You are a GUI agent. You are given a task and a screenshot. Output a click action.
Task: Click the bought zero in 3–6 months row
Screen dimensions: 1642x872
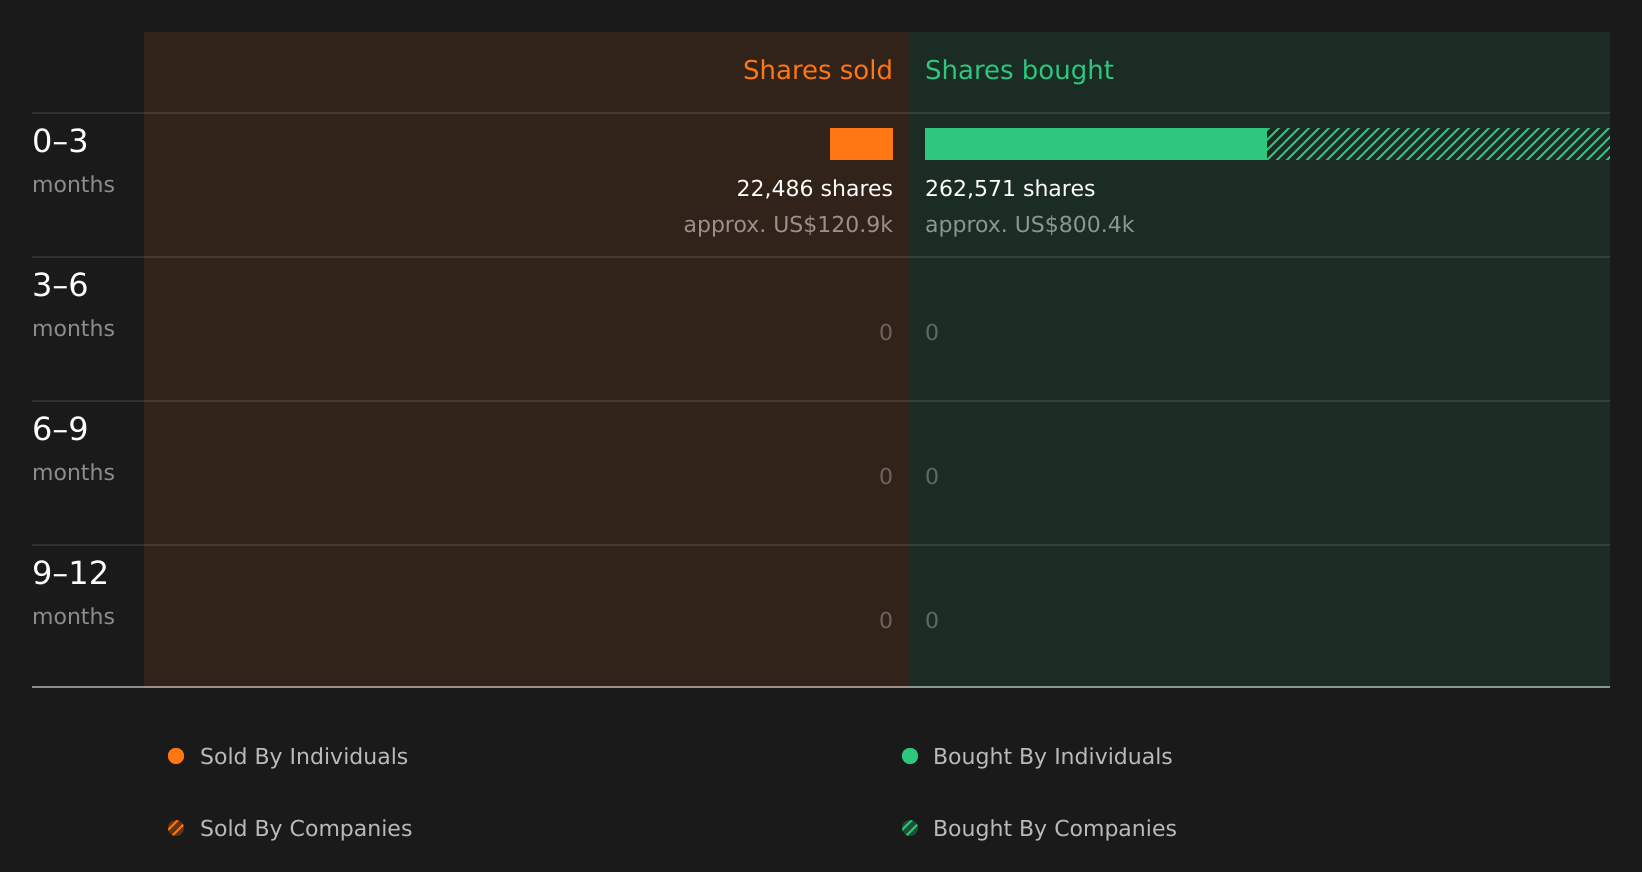pos(932,332)
